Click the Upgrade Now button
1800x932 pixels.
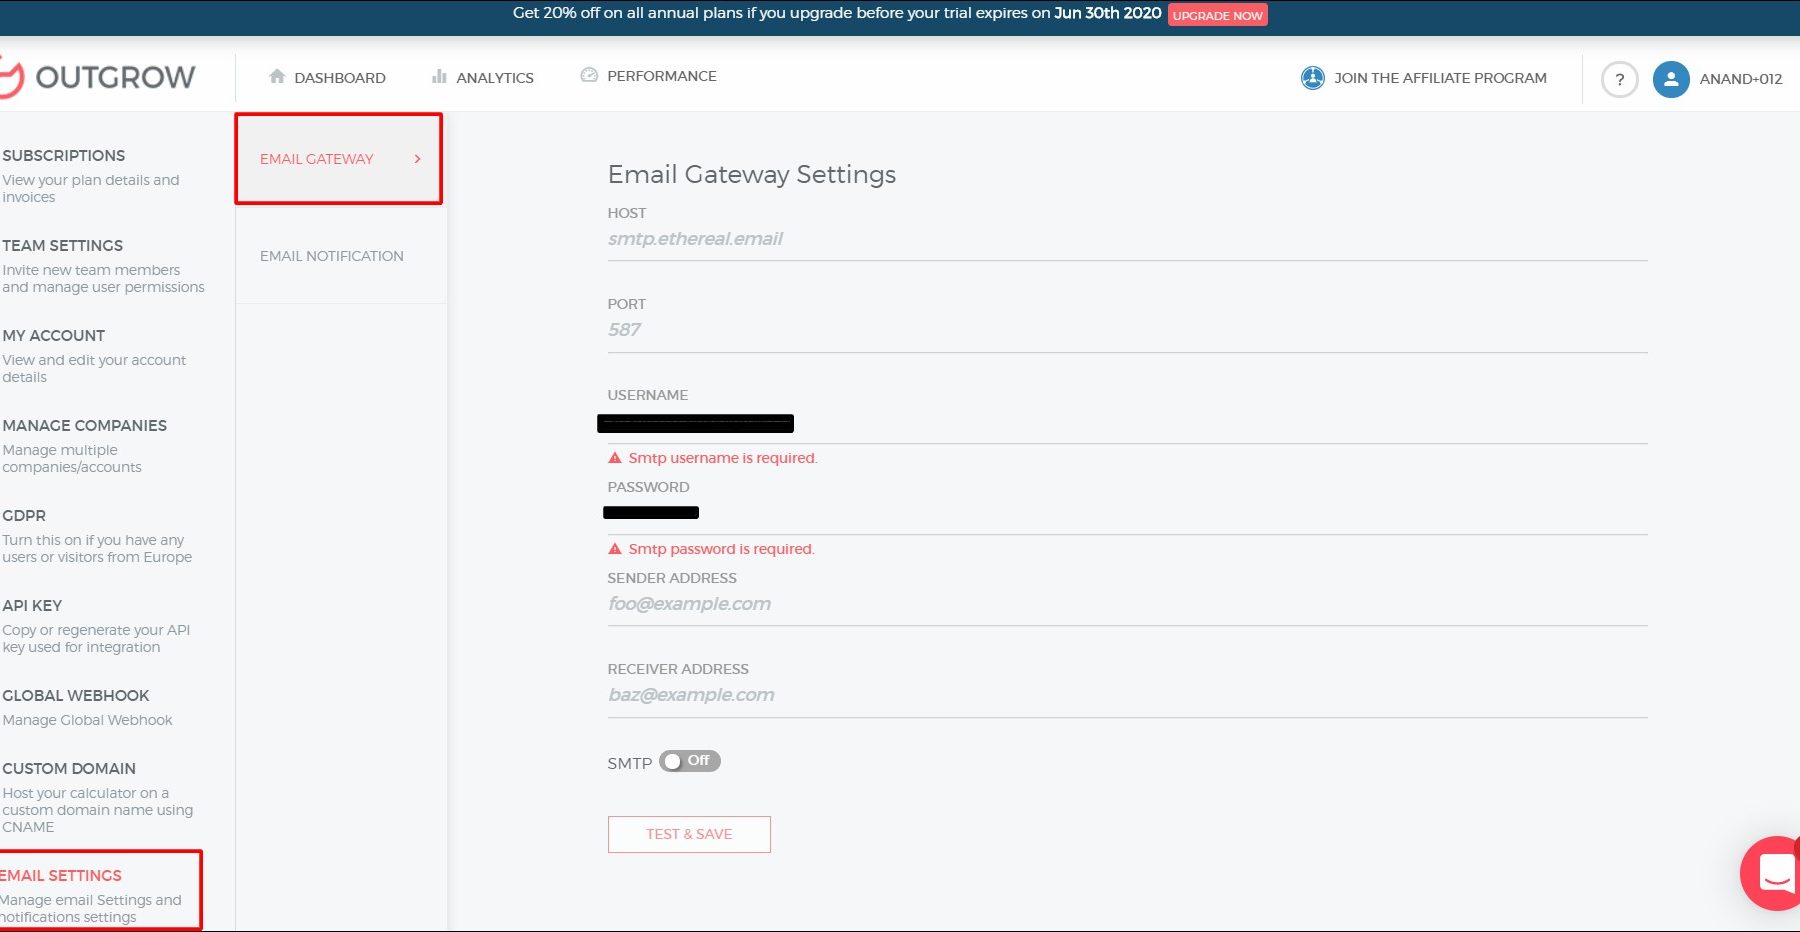[1217, 15]
